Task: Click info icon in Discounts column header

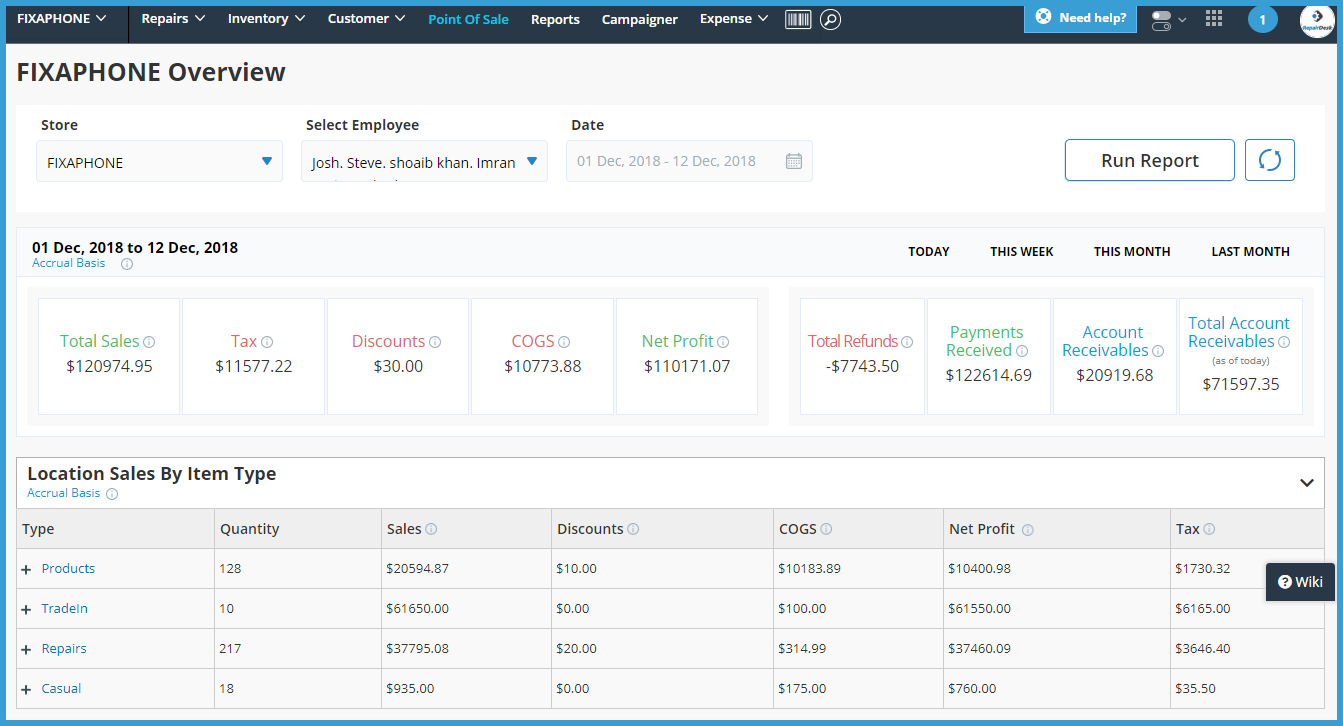Action: tap(633, 529)
